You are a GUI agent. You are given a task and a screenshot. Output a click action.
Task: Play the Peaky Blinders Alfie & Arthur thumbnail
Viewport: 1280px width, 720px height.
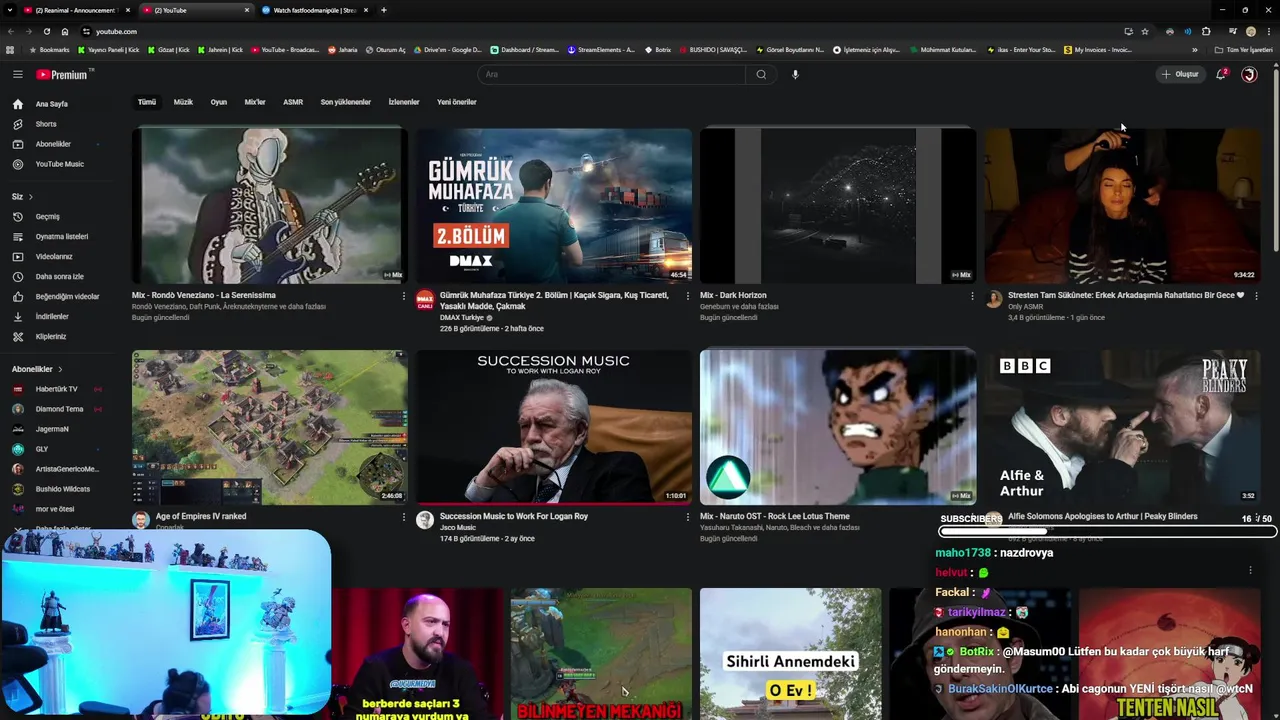(x=1121, y=427)
